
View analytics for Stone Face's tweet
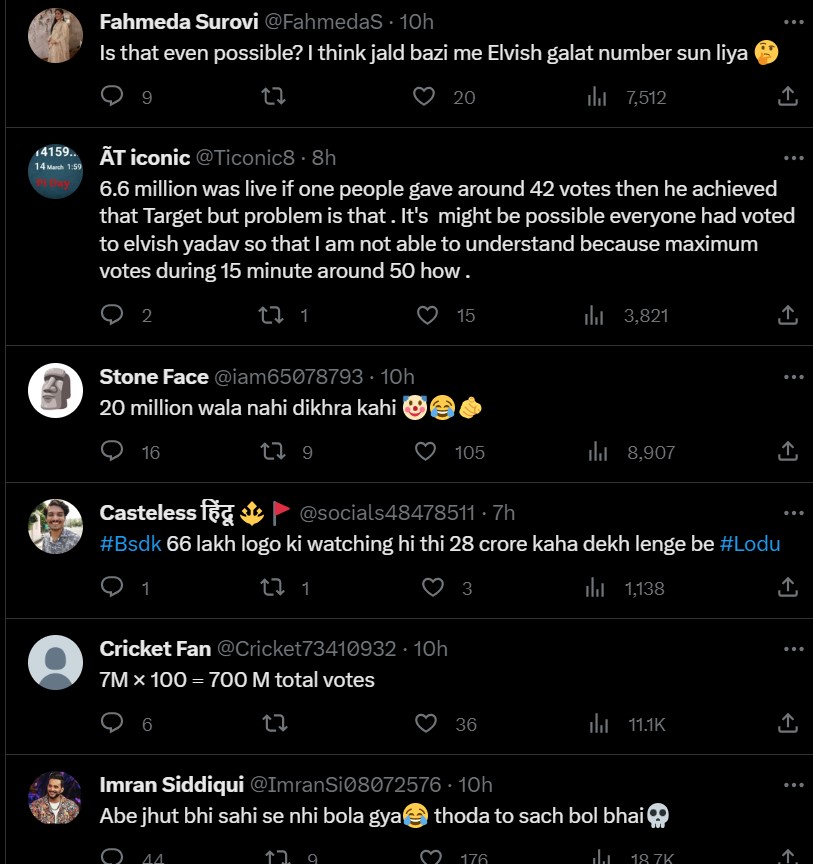598,452
